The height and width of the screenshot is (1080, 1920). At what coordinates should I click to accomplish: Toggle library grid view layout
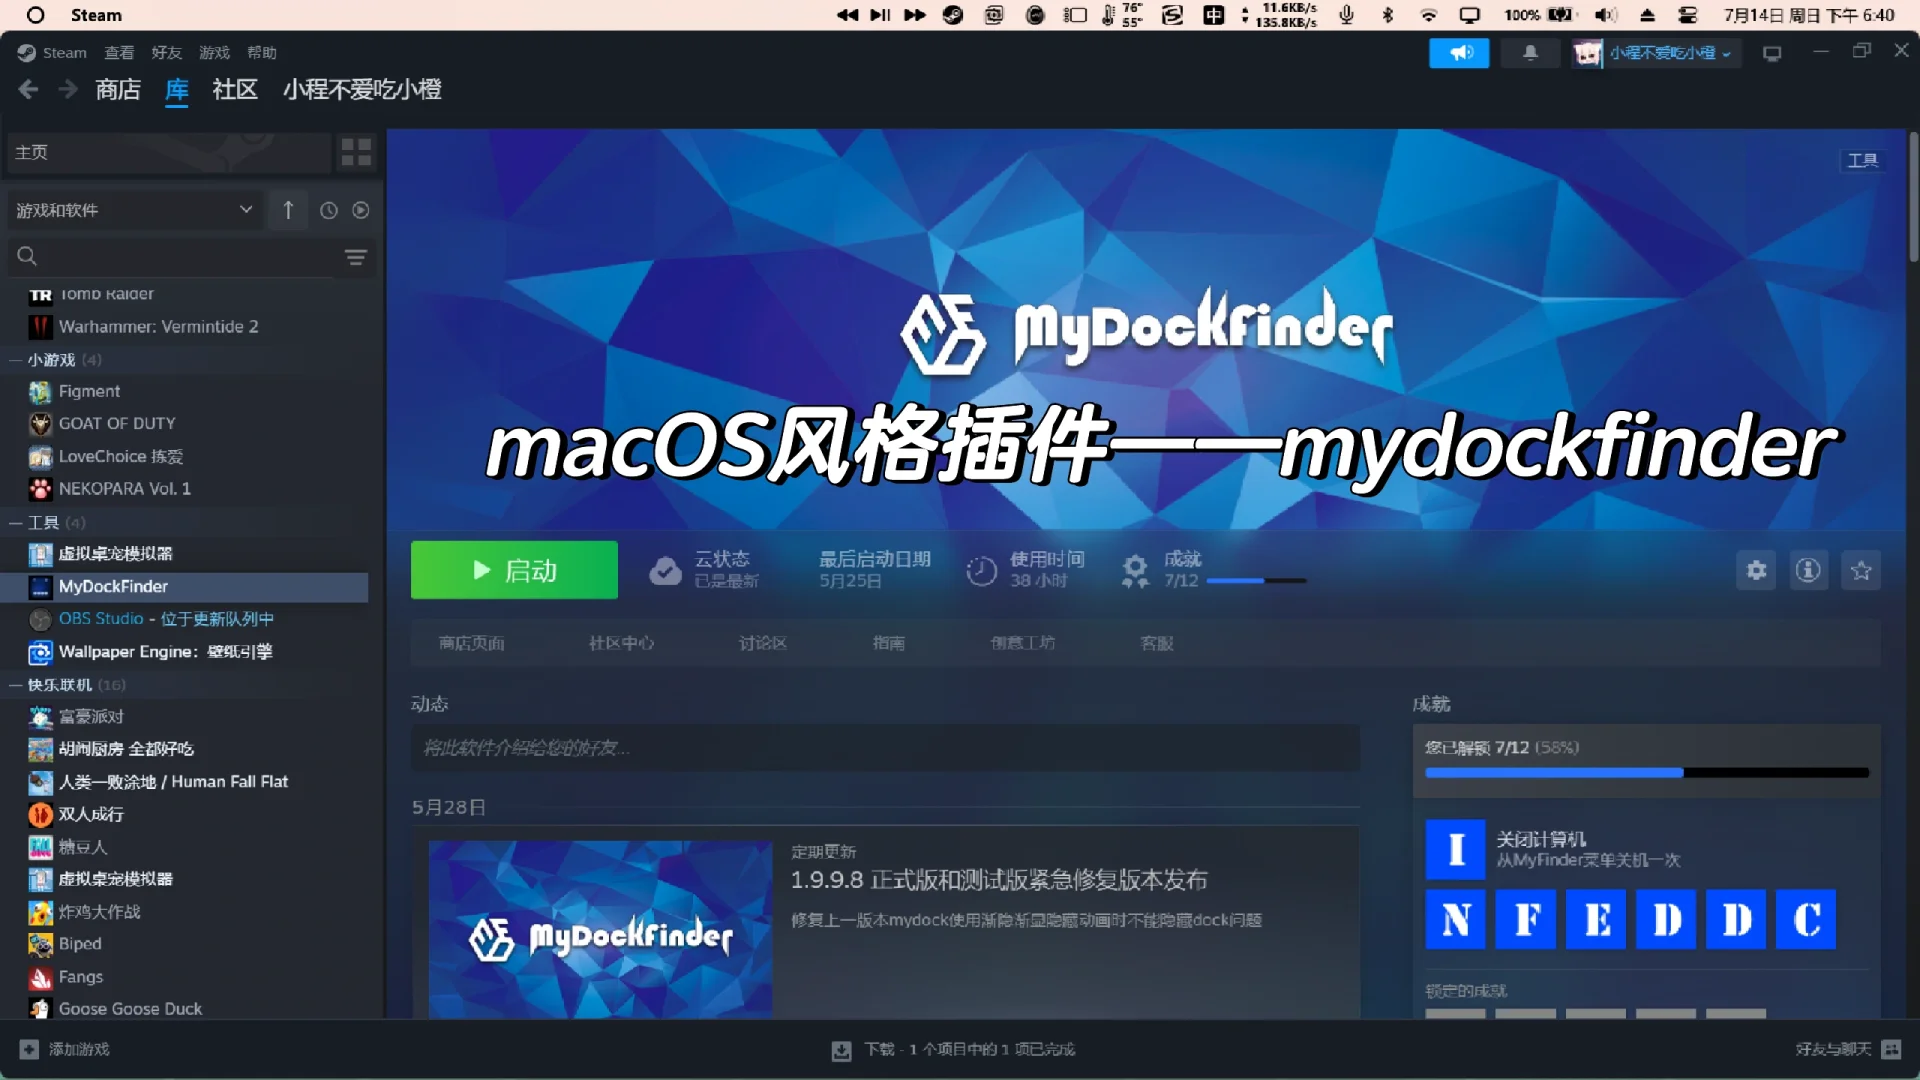355,152
